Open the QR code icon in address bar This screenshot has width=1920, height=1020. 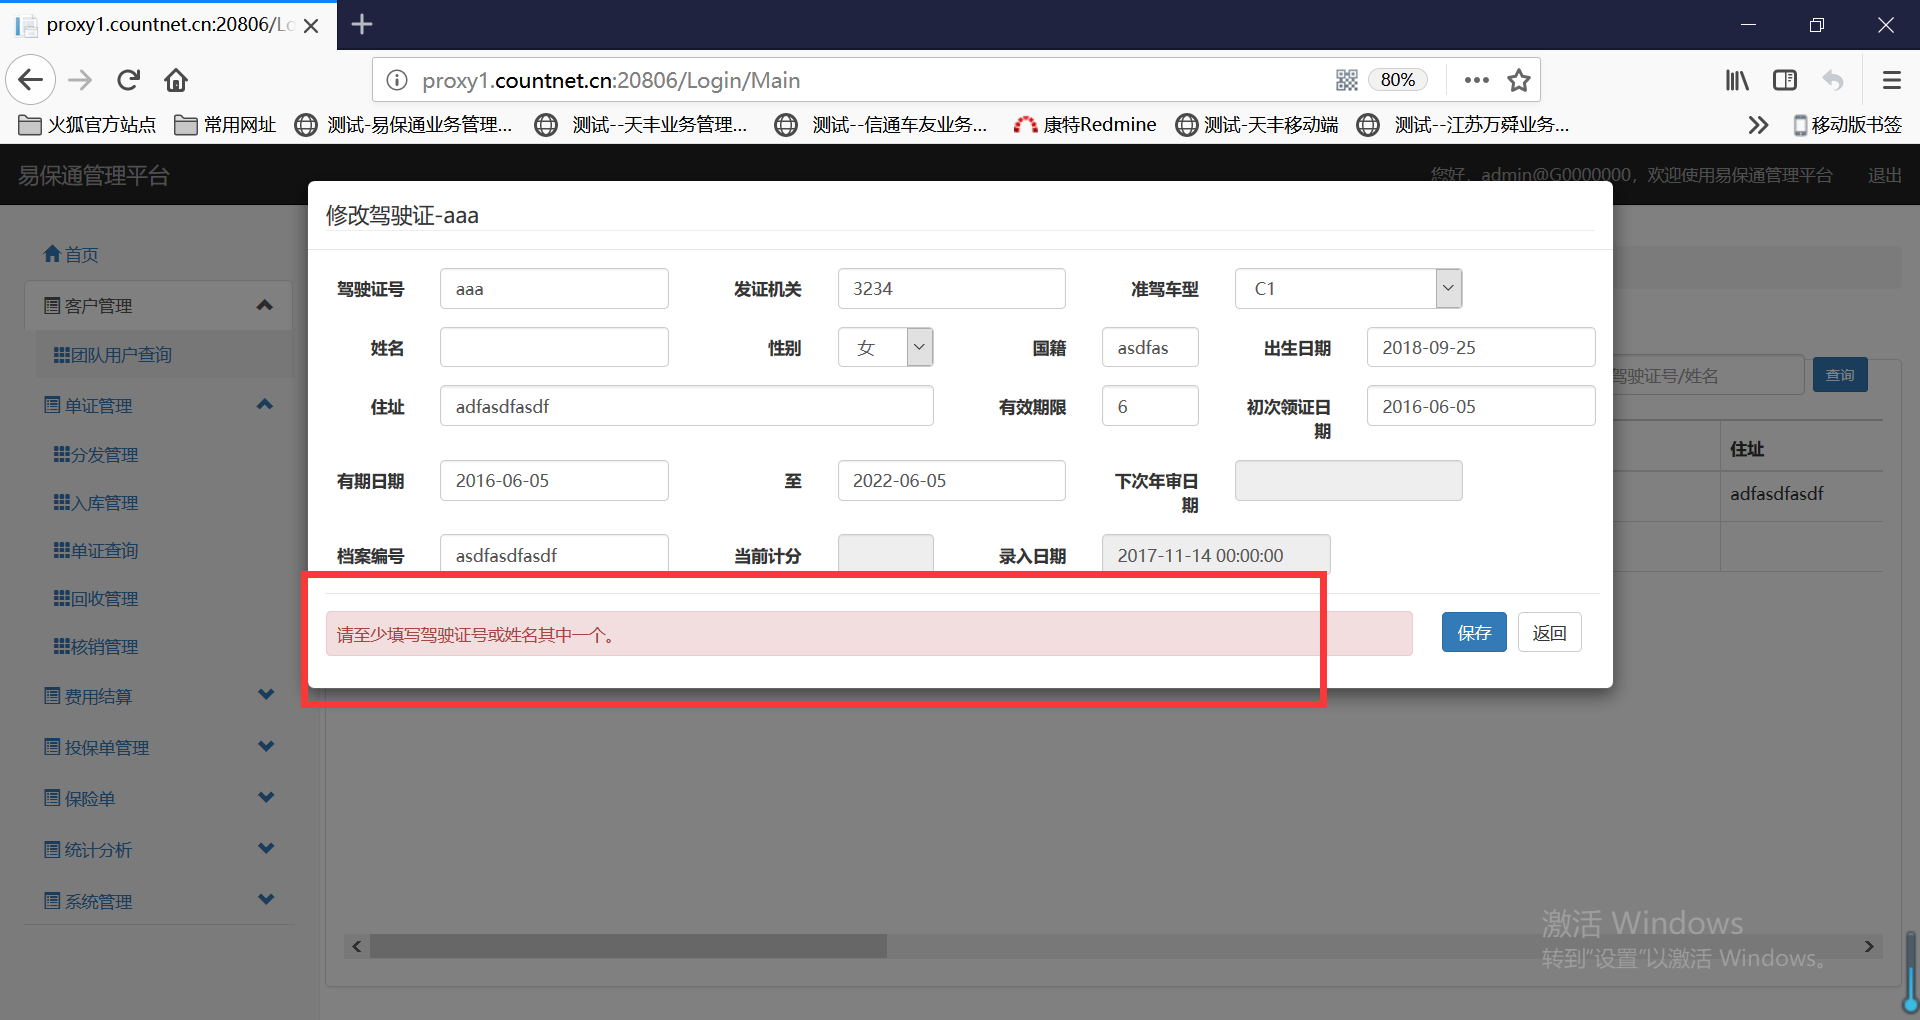[1347, 80]
